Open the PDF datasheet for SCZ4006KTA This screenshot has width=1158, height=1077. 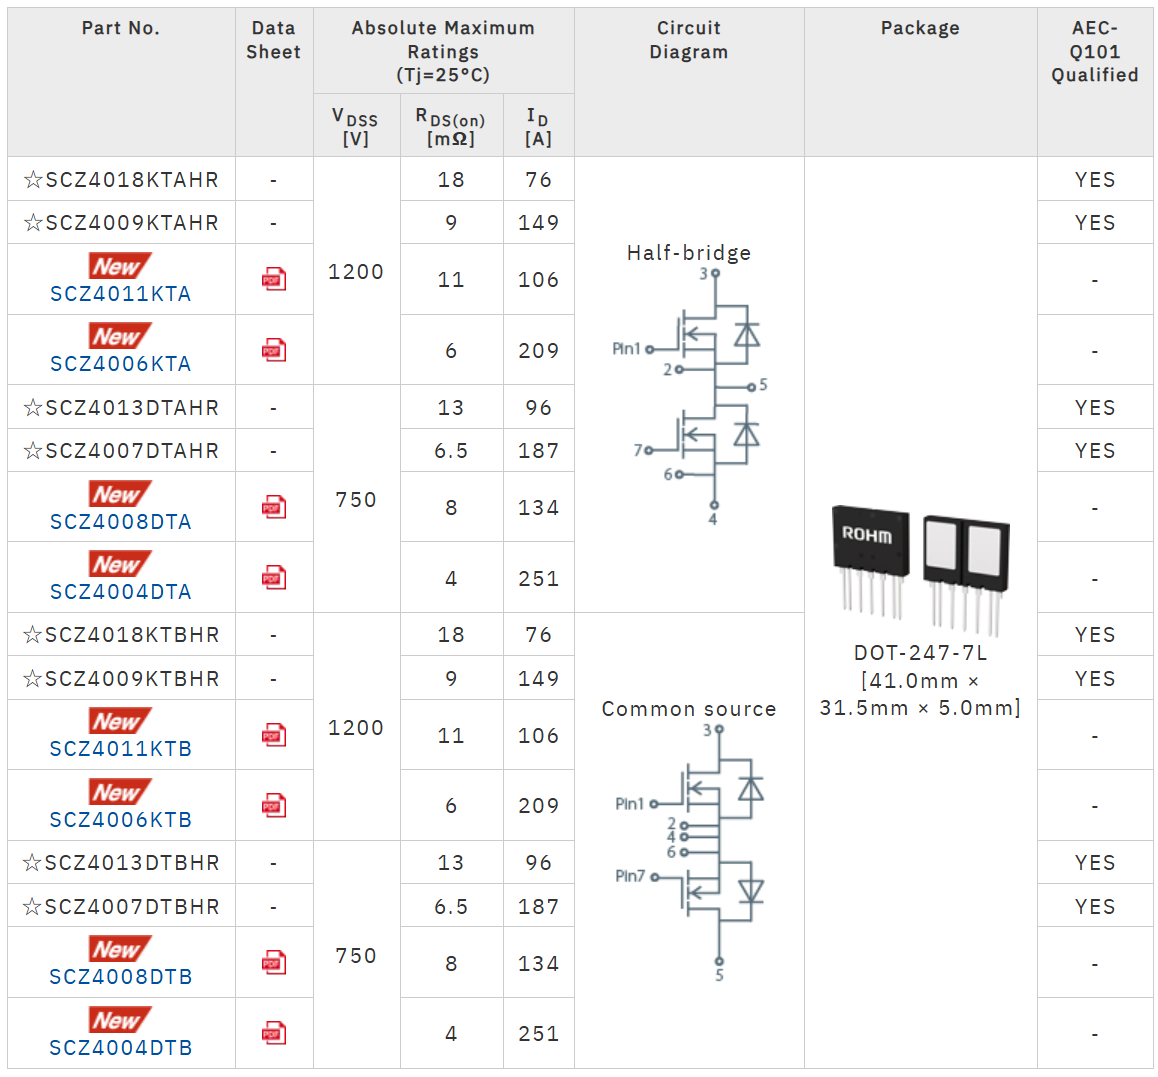click(x=273, y=350)
